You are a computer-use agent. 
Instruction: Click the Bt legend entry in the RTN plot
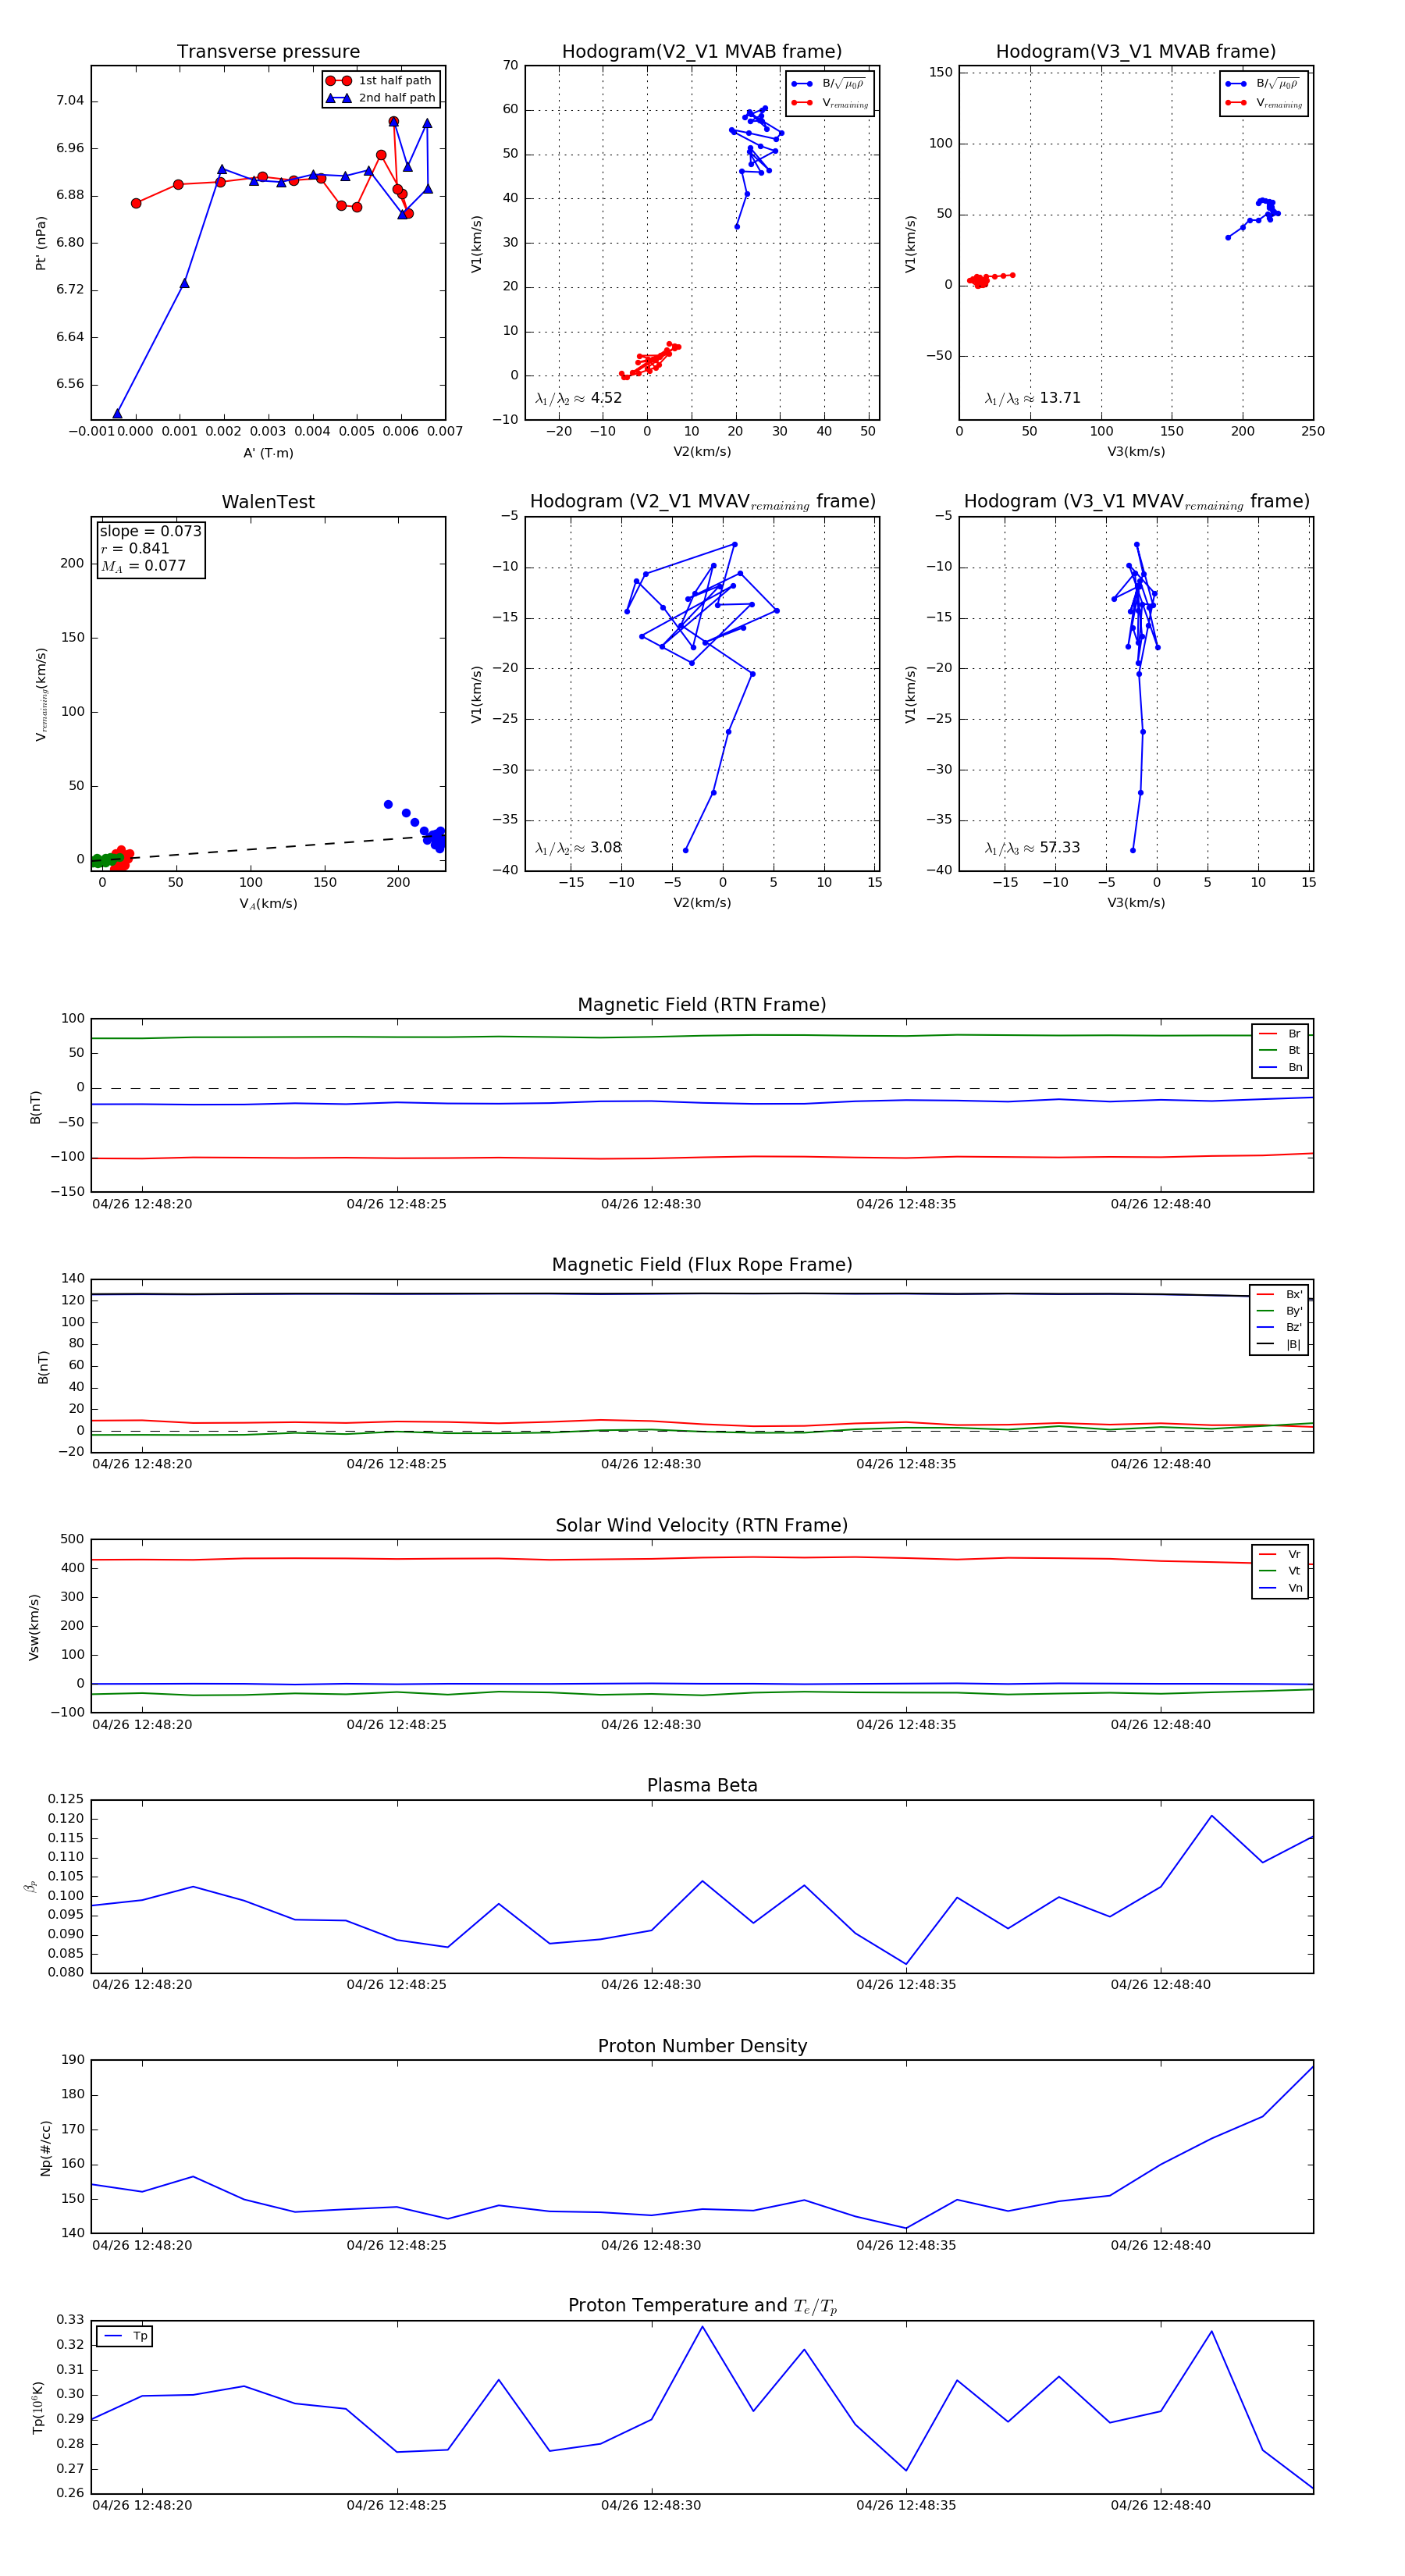[1280, 1051]
